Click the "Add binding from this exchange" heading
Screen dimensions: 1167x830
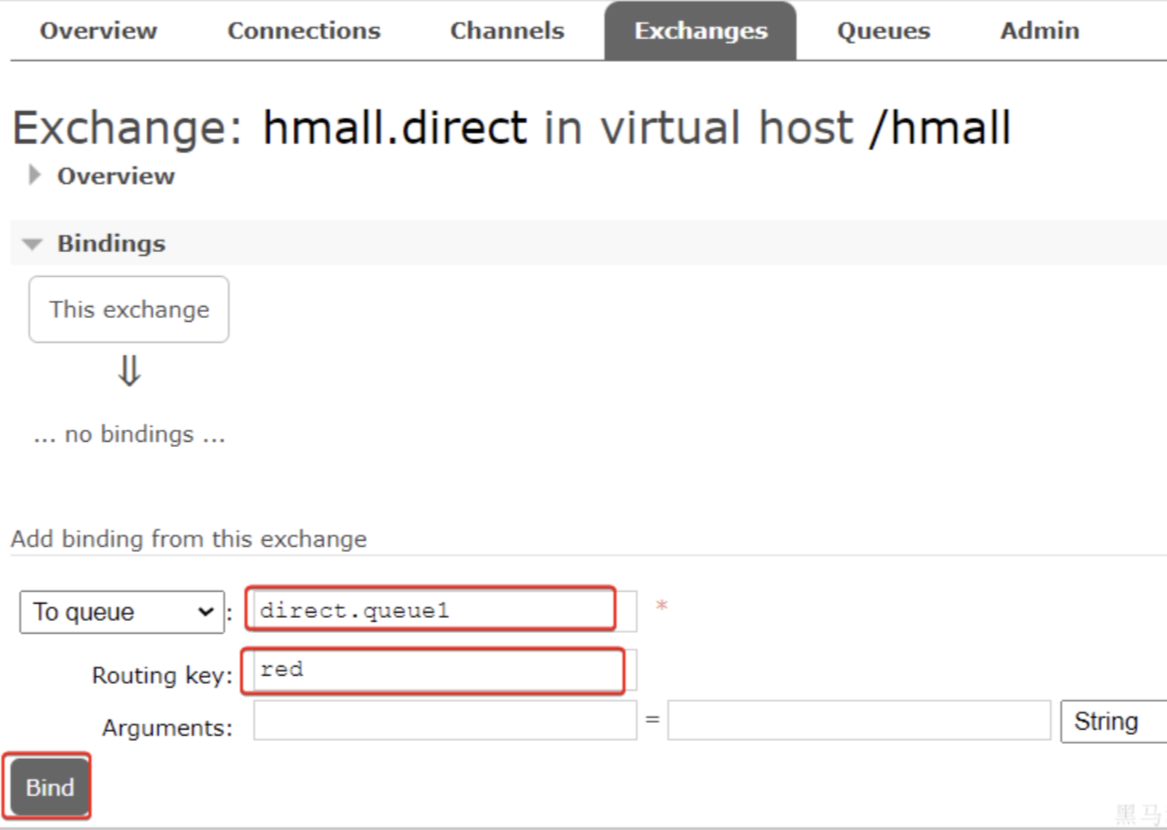(x=189, y=539)
